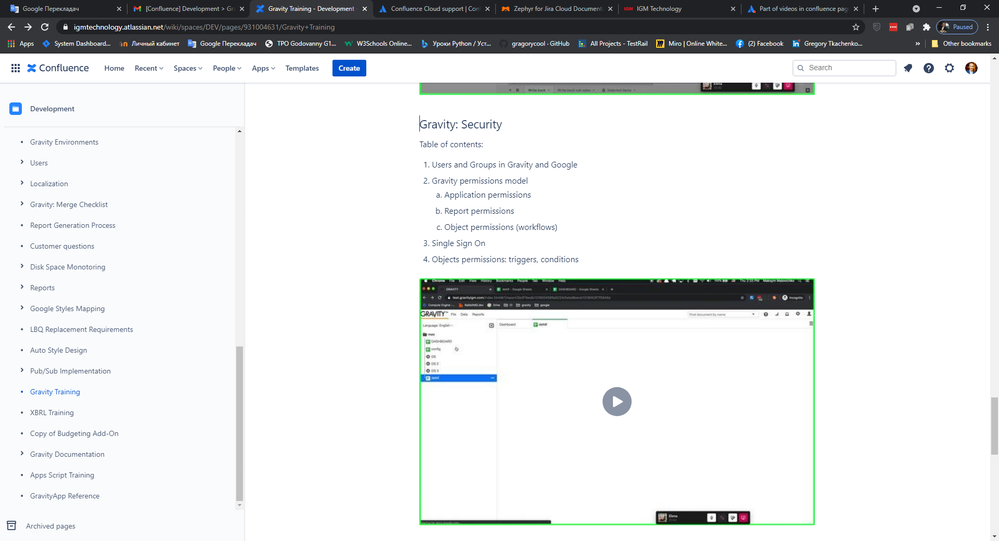Open the Recent dropdown menu

[x=148, y=68]
